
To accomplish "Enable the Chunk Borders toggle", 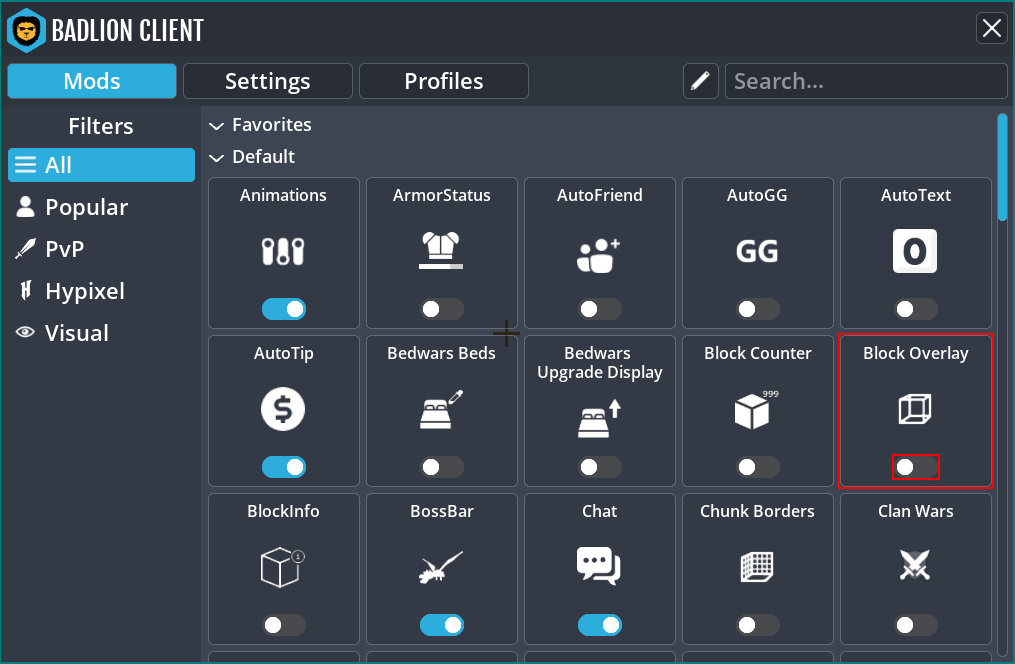I will click(x=757, y=625).
